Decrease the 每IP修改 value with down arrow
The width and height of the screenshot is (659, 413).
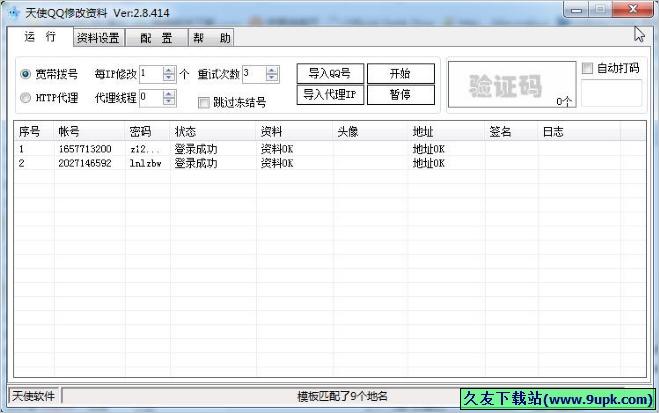[x=169, y=78]
